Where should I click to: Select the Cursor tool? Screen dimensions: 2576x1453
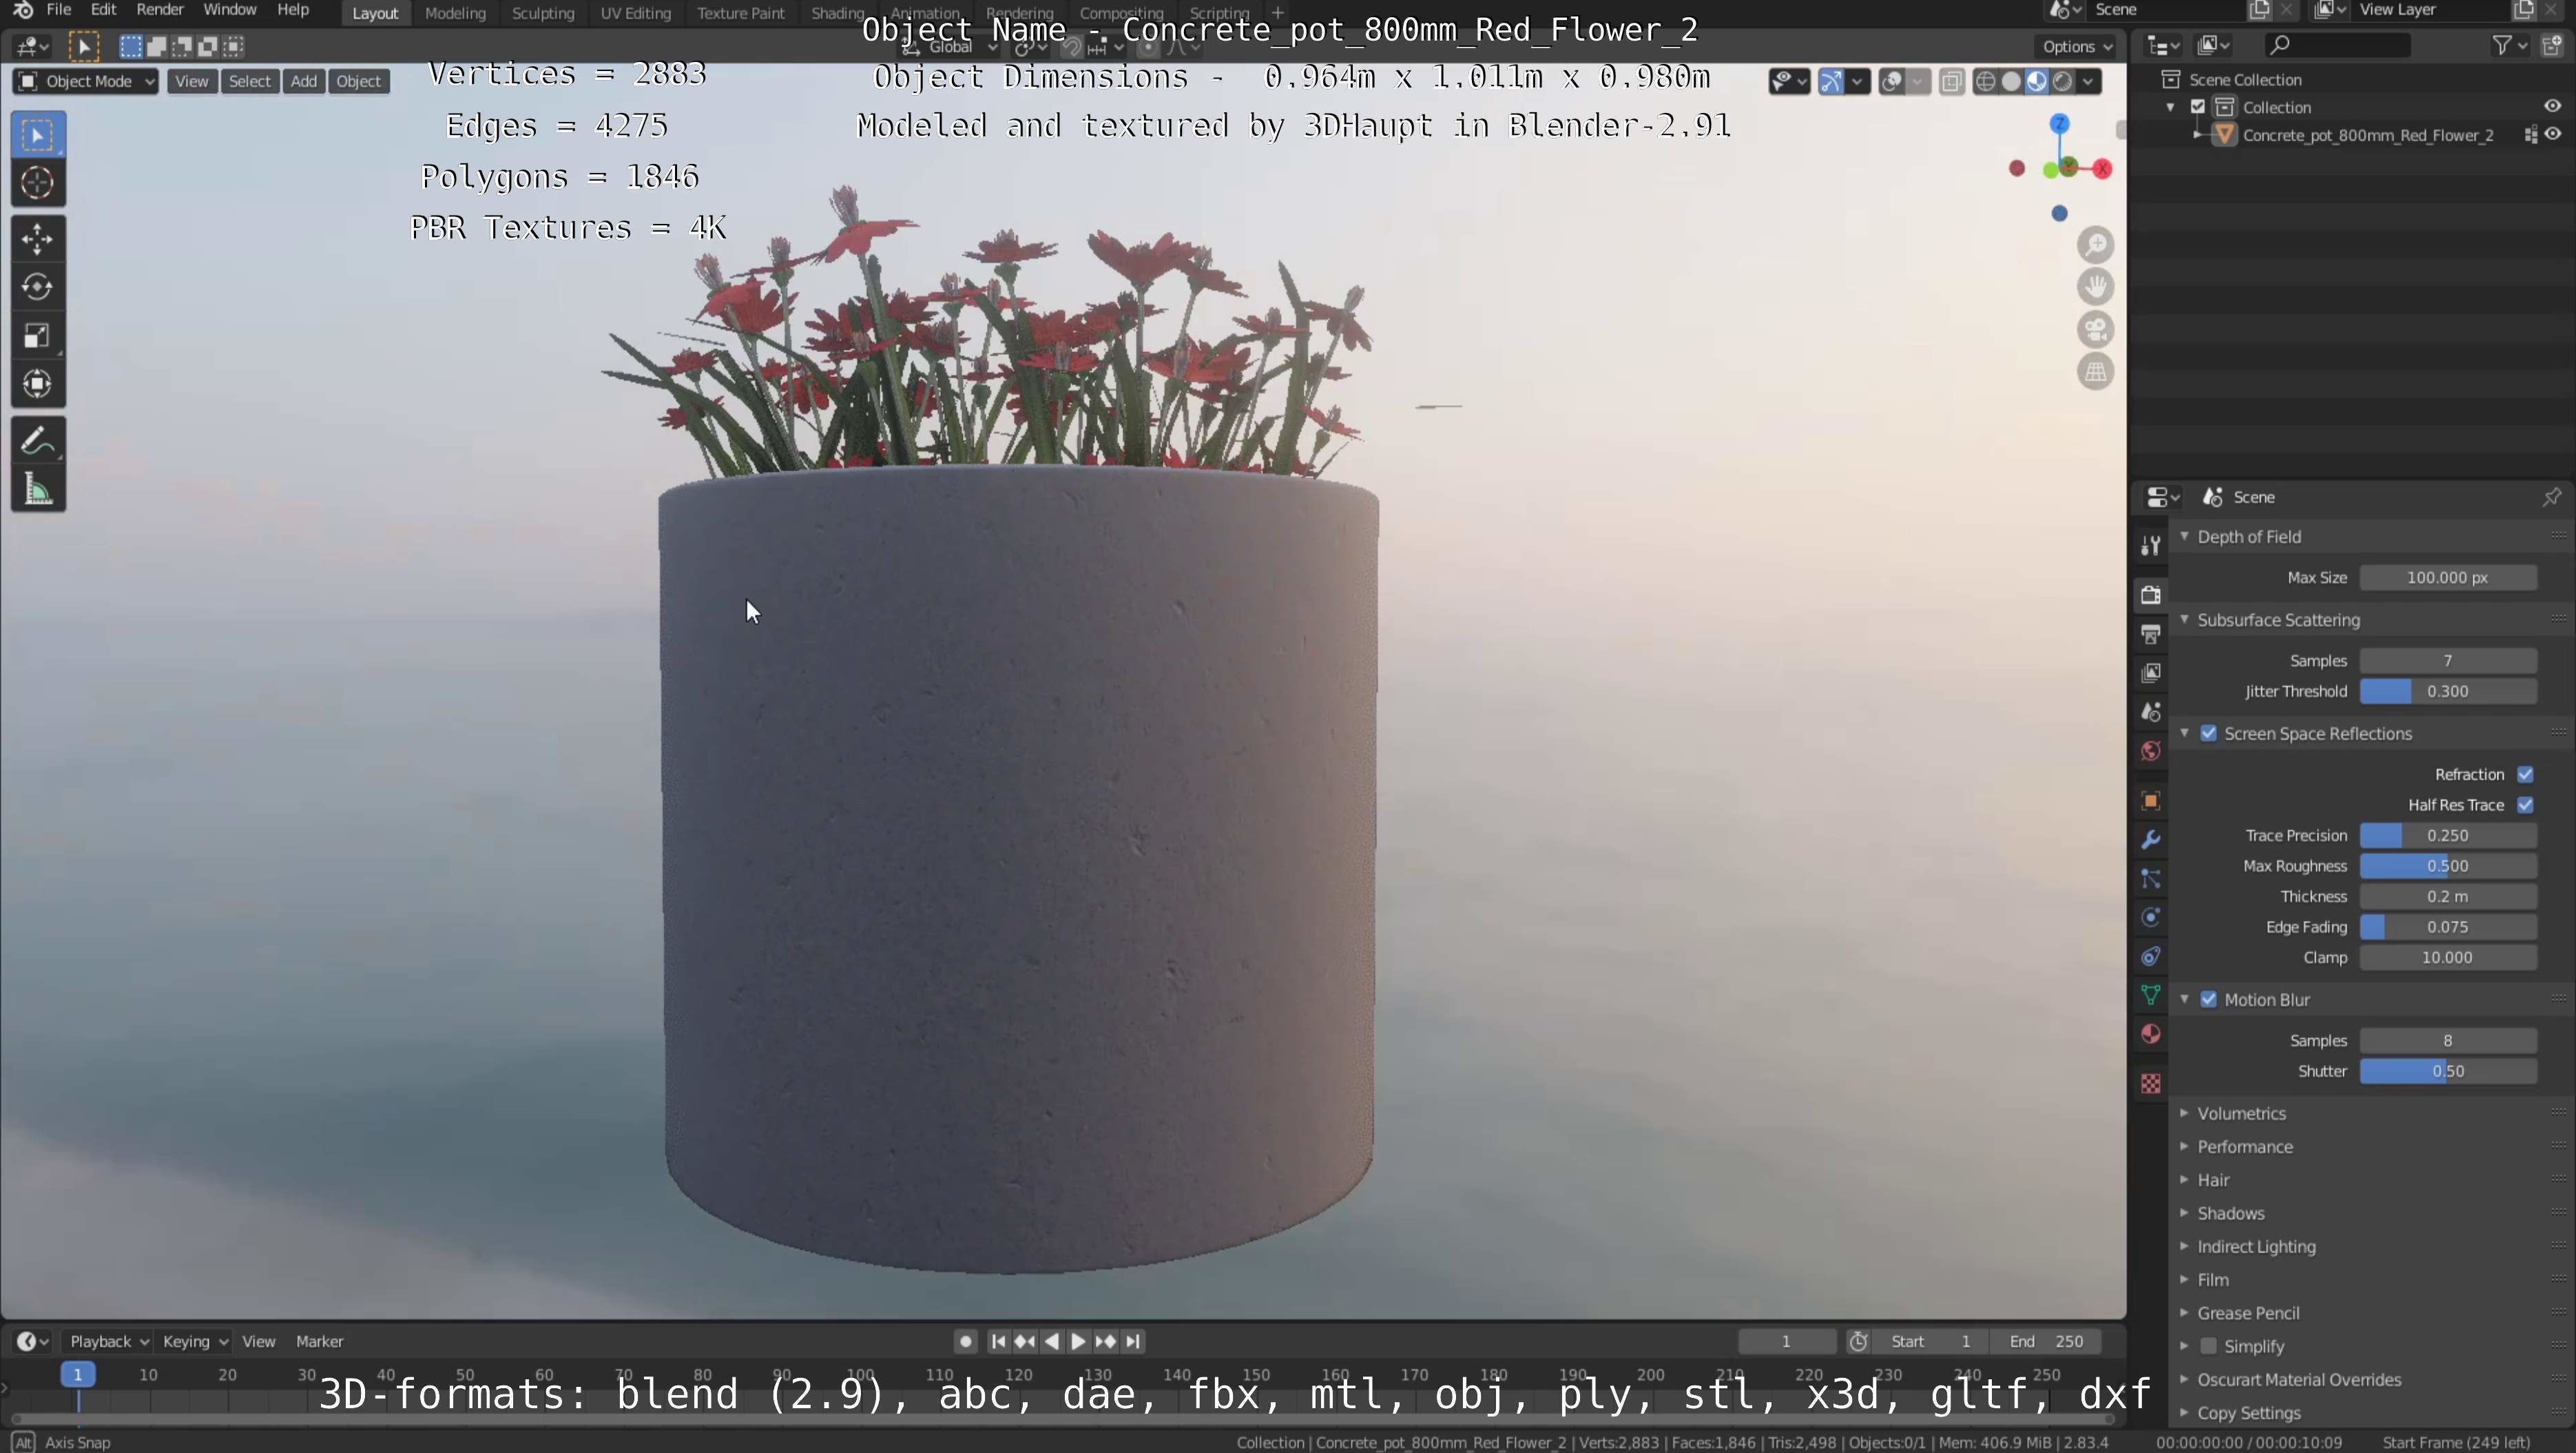38,183
